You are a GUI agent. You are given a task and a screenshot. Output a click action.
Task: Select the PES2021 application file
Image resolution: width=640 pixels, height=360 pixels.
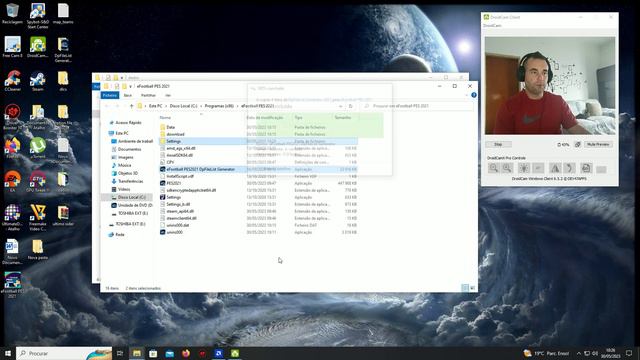[x=173, y=183]
